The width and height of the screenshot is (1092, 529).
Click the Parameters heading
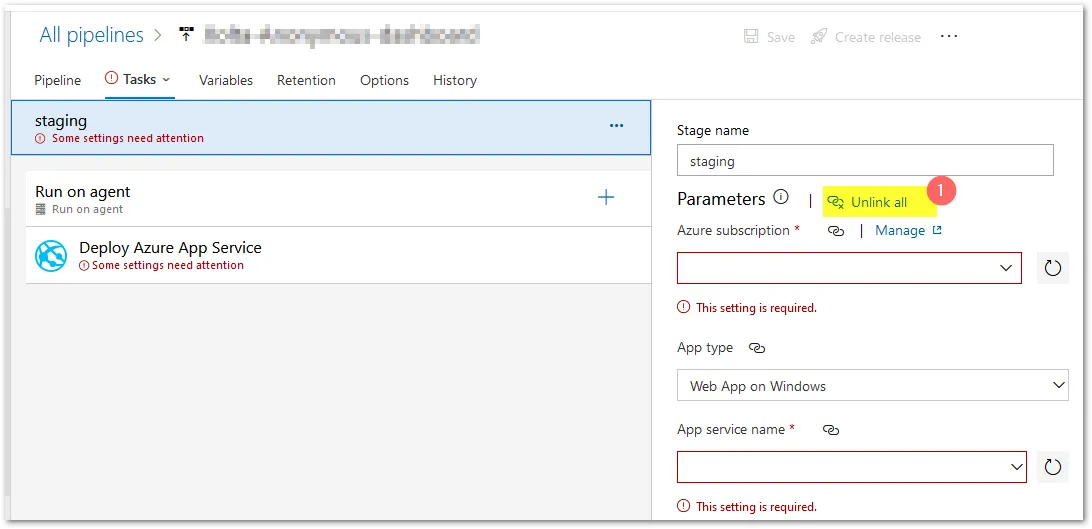tap(721, 199)
